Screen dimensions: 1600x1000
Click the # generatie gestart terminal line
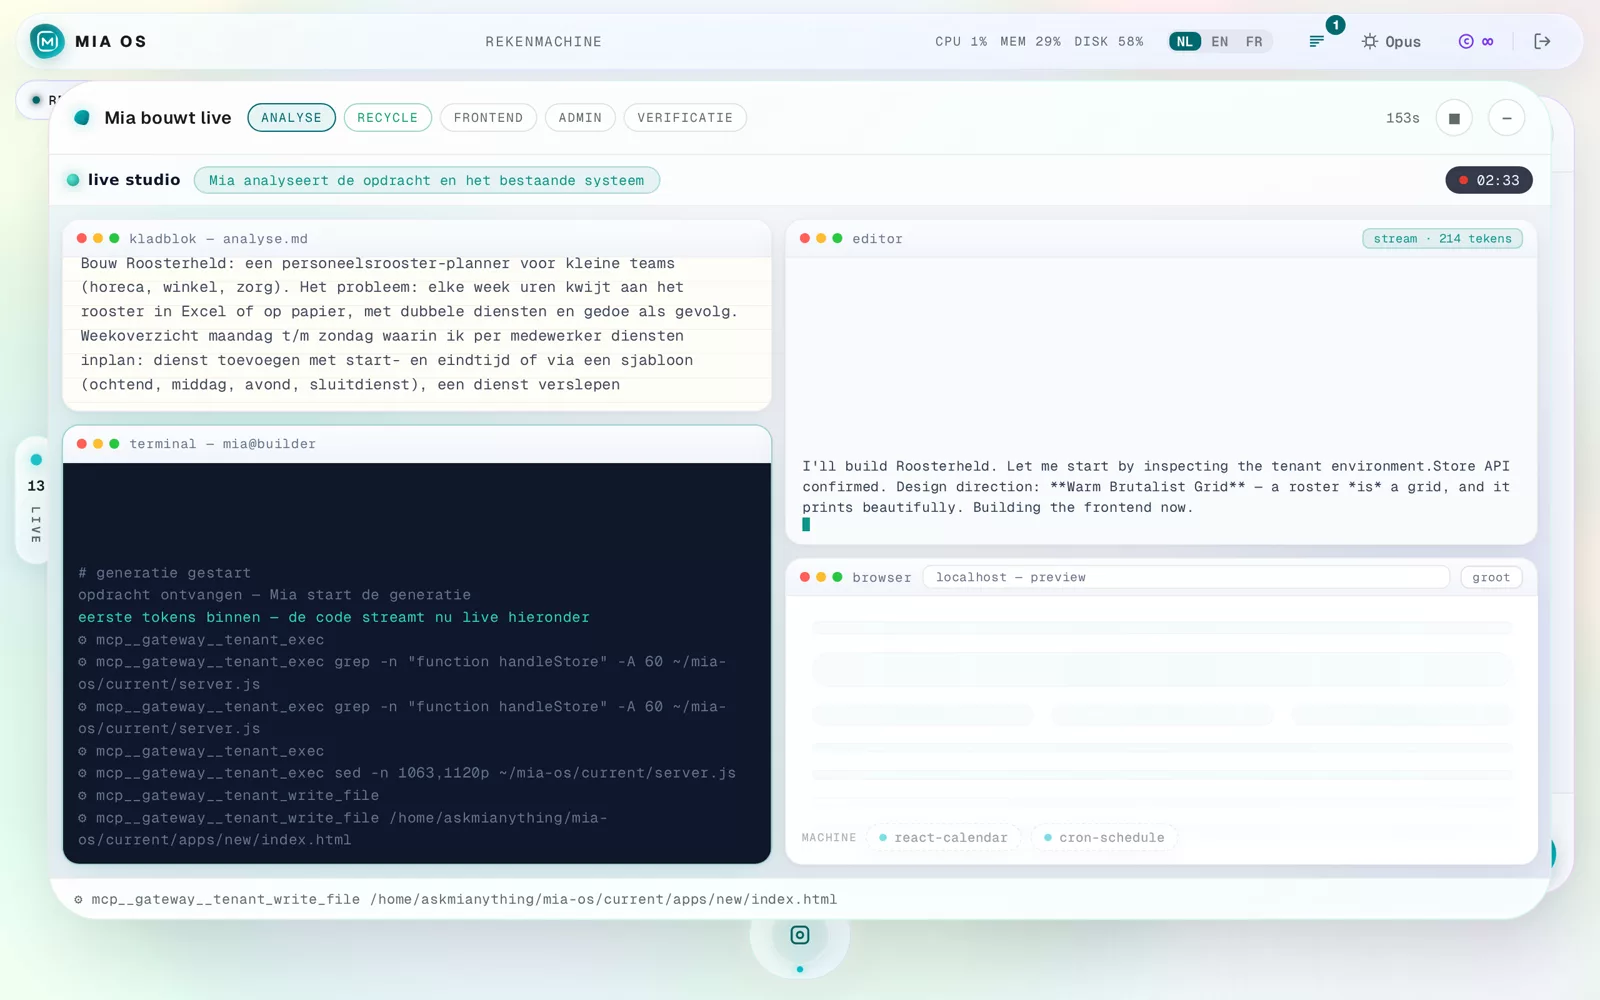point(164,573)
